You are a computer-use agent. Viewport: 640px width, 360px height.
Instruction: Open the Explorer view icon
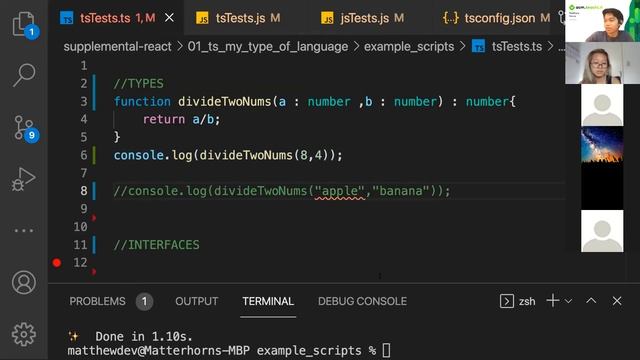[x=24, y=24]
